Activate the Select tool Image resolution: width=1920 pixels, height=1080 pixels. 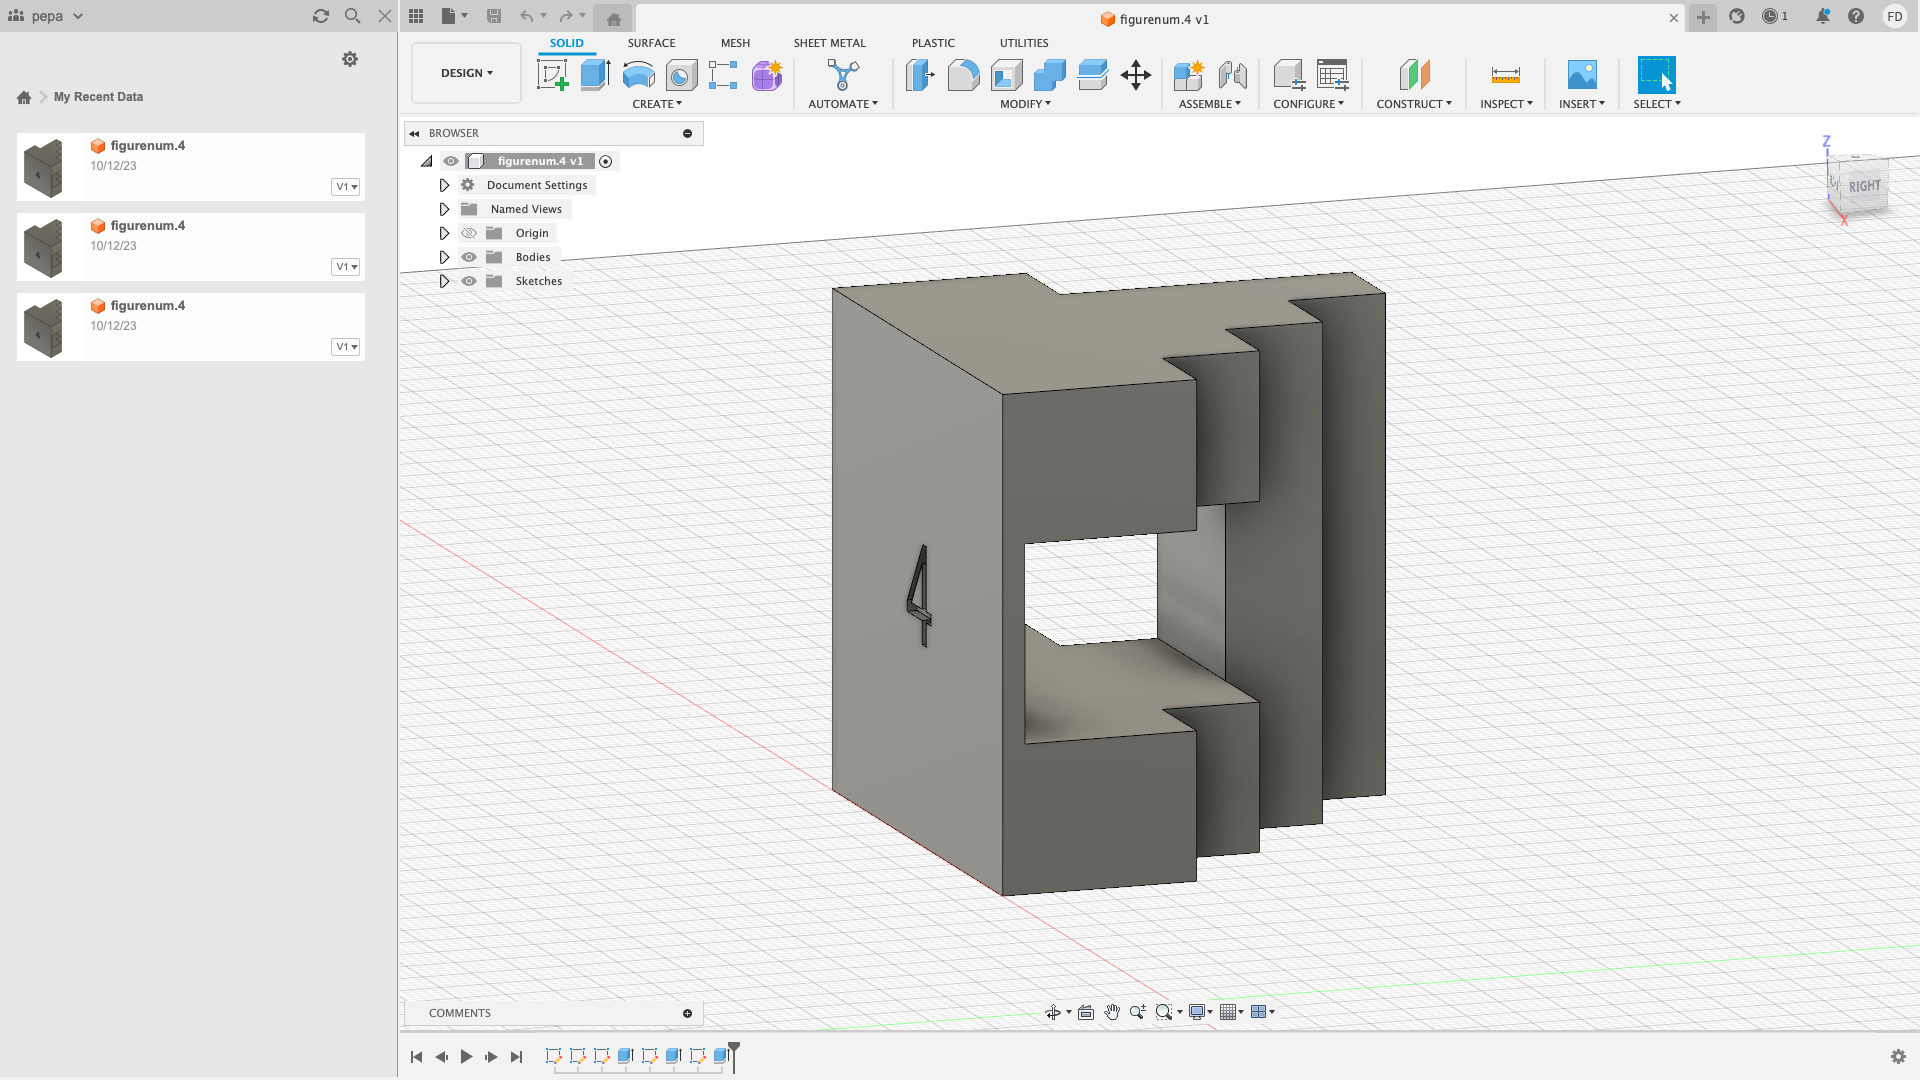(x=1656, y=75)
